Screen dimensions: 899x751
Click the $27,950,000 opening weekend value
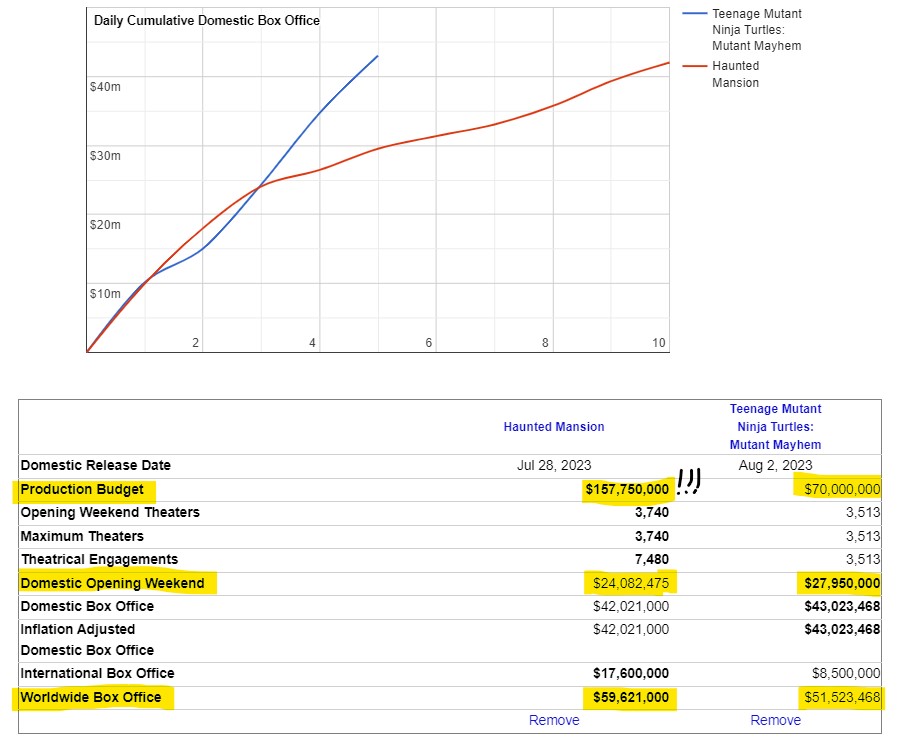[841, 583]
